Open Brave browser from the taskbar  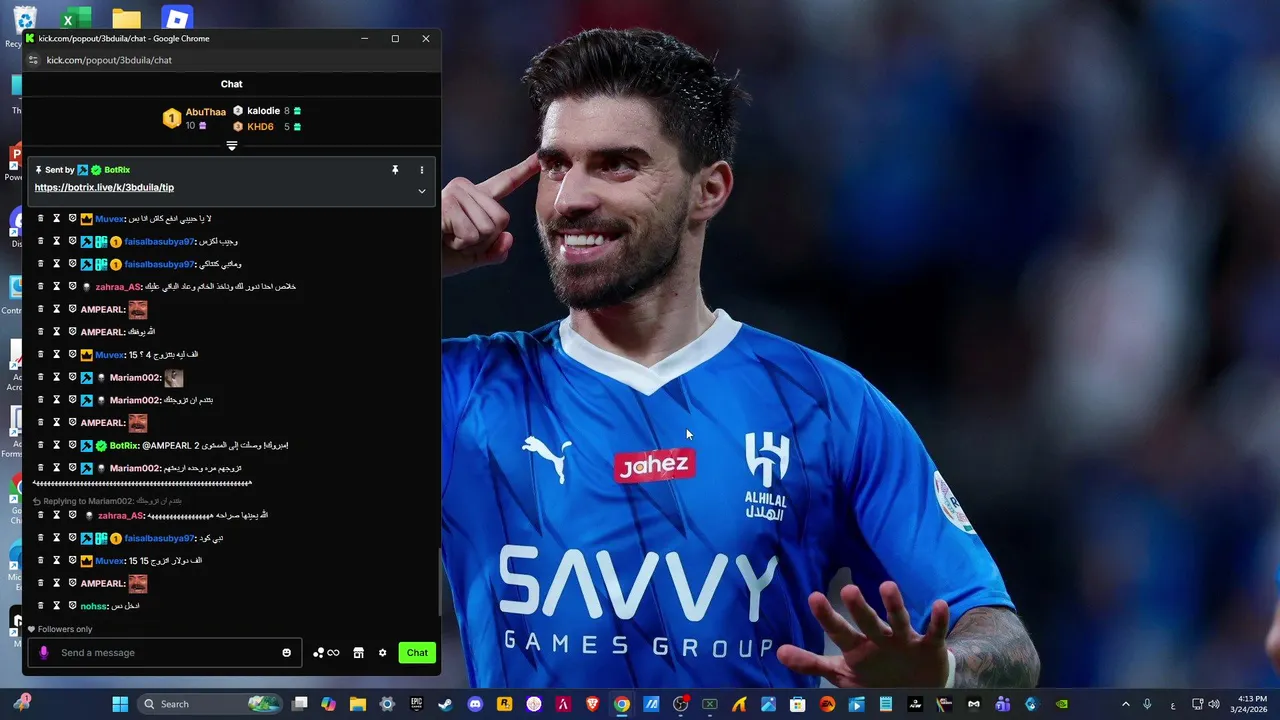pyautogui.click(x=592, y=704)
